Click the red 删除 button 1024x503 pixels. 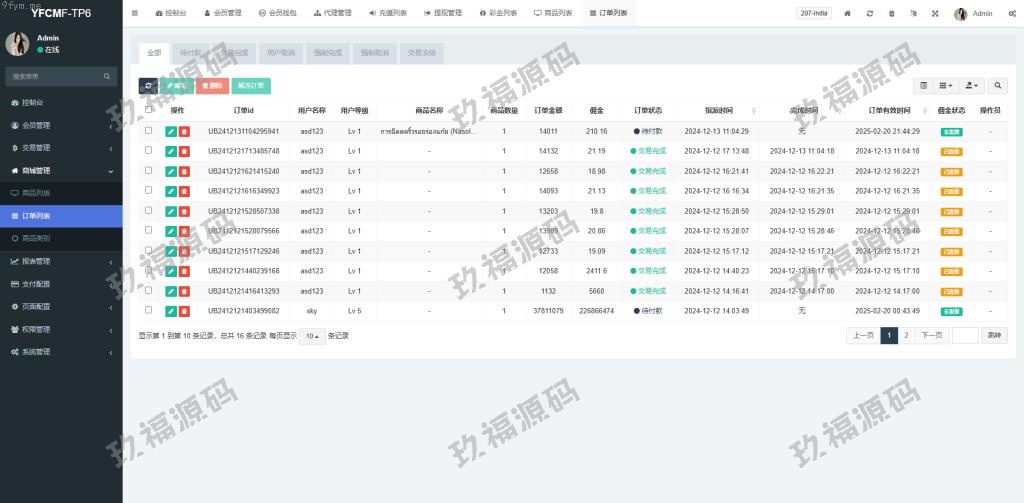click(x=212, y=86)
